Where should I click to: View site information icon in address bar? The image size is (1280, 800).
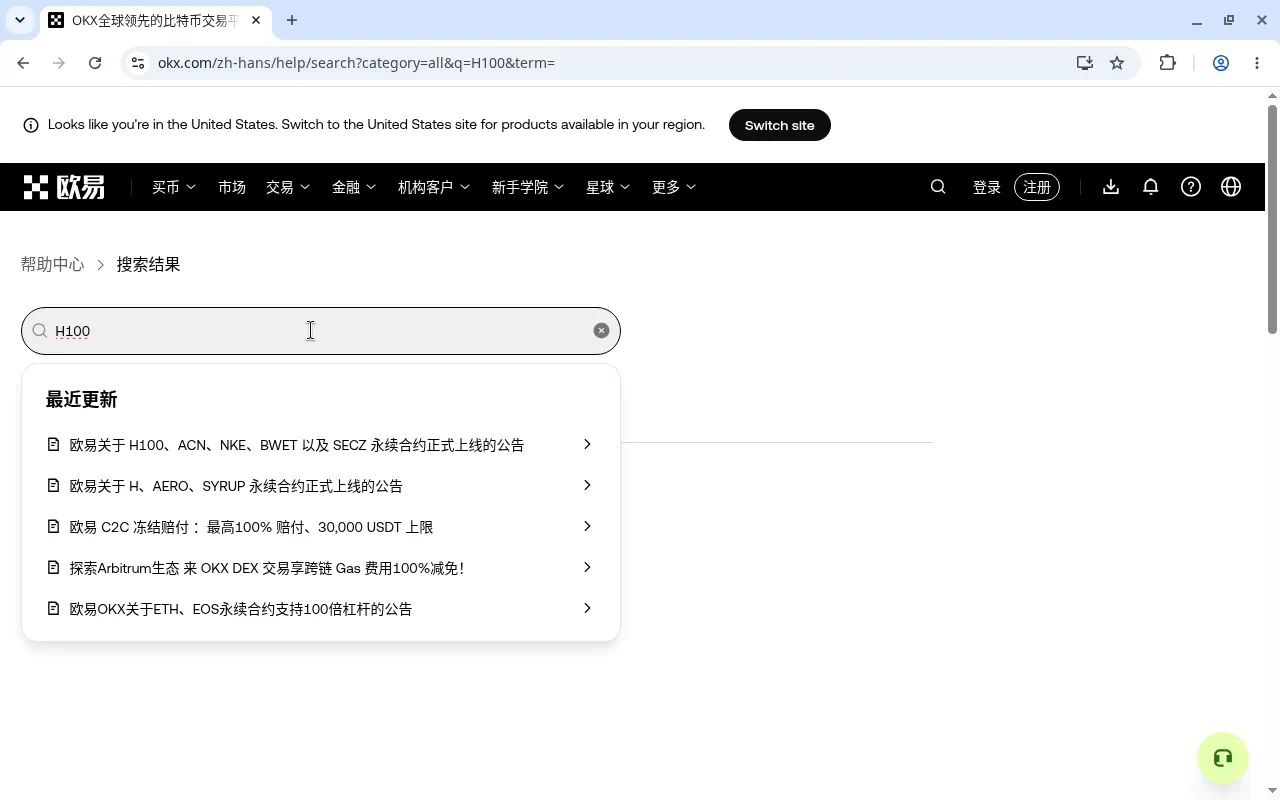click(138, 63)
